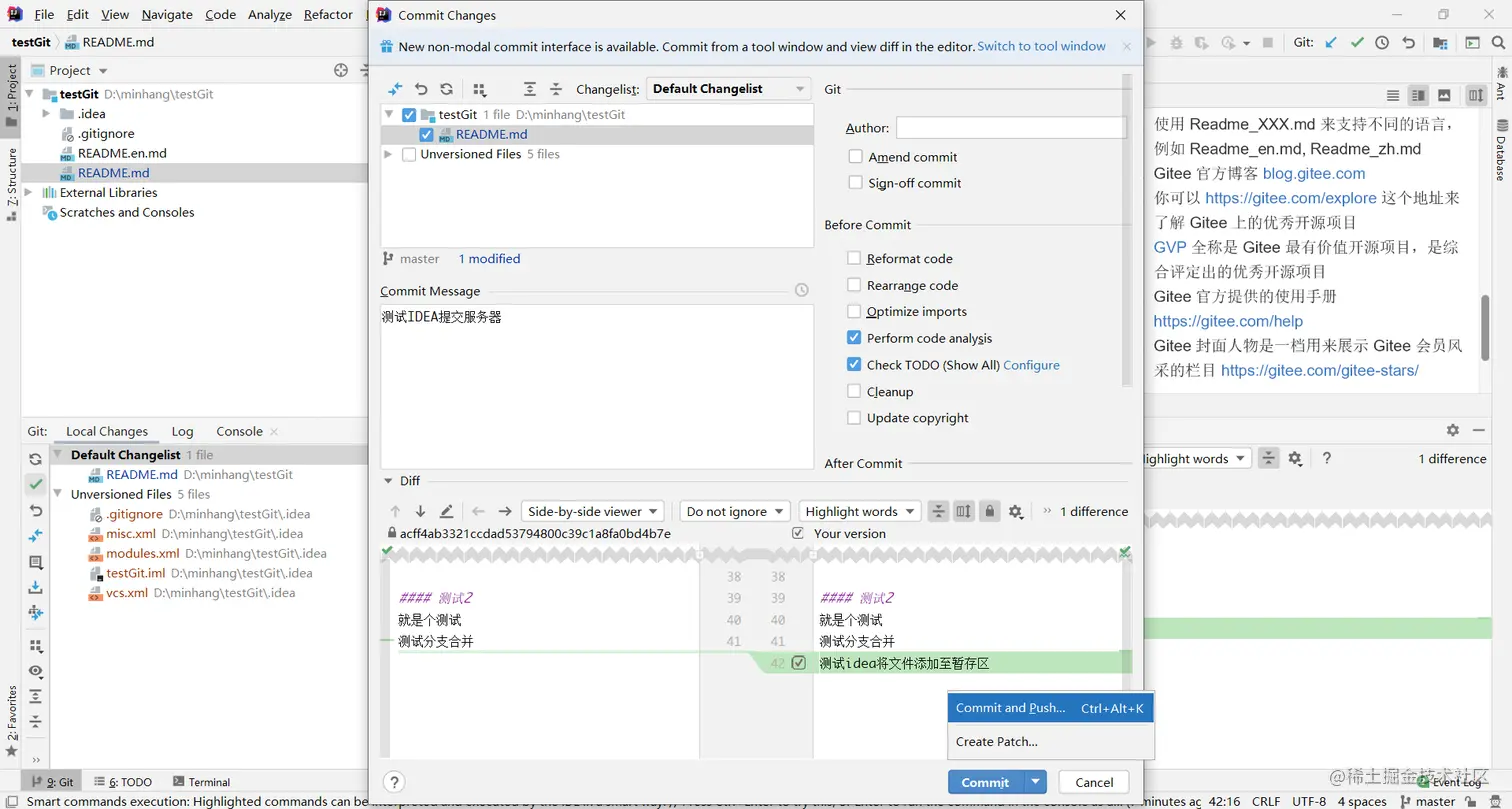Expand Unversioned Files node in commit dialog
Viewport: 1512px width, 809px height.
[x=390, y=154]
